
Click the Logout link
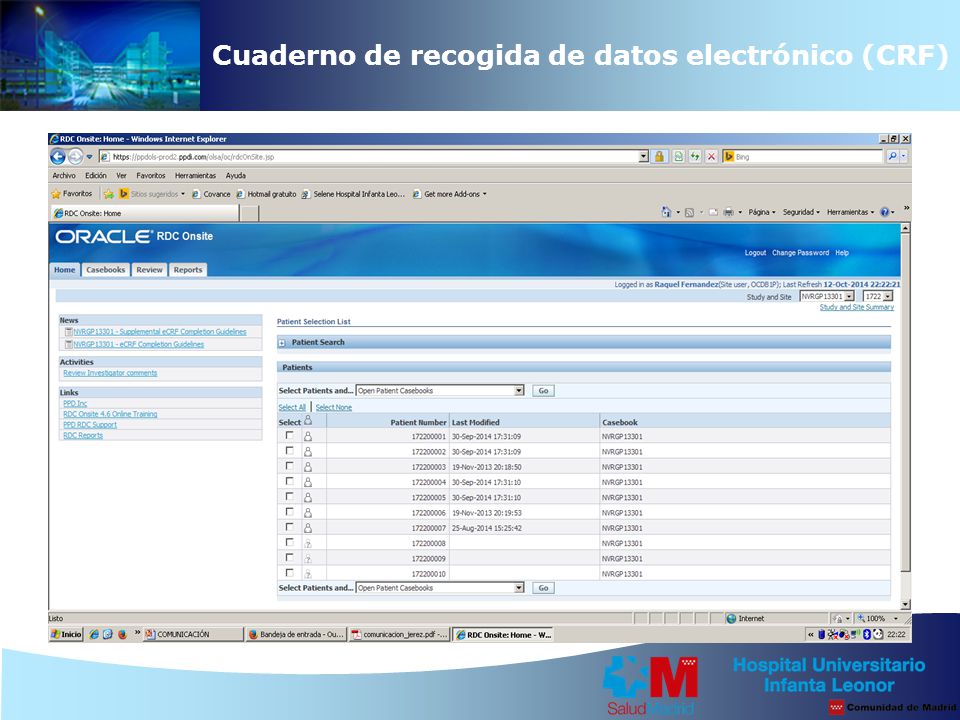point(755,253)
